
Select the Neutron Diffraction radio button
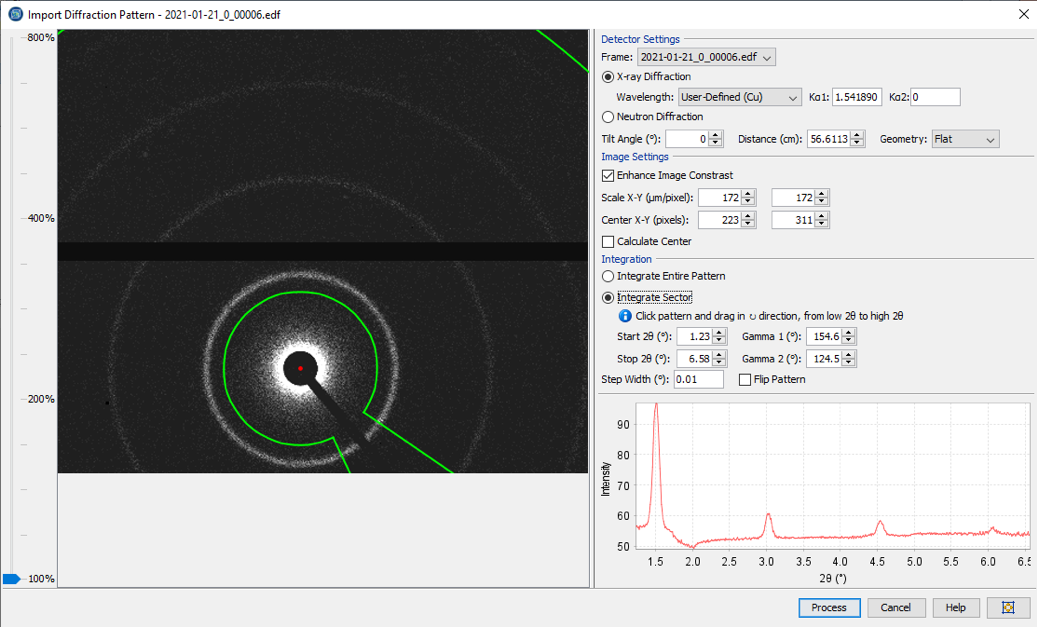(608, 117)
